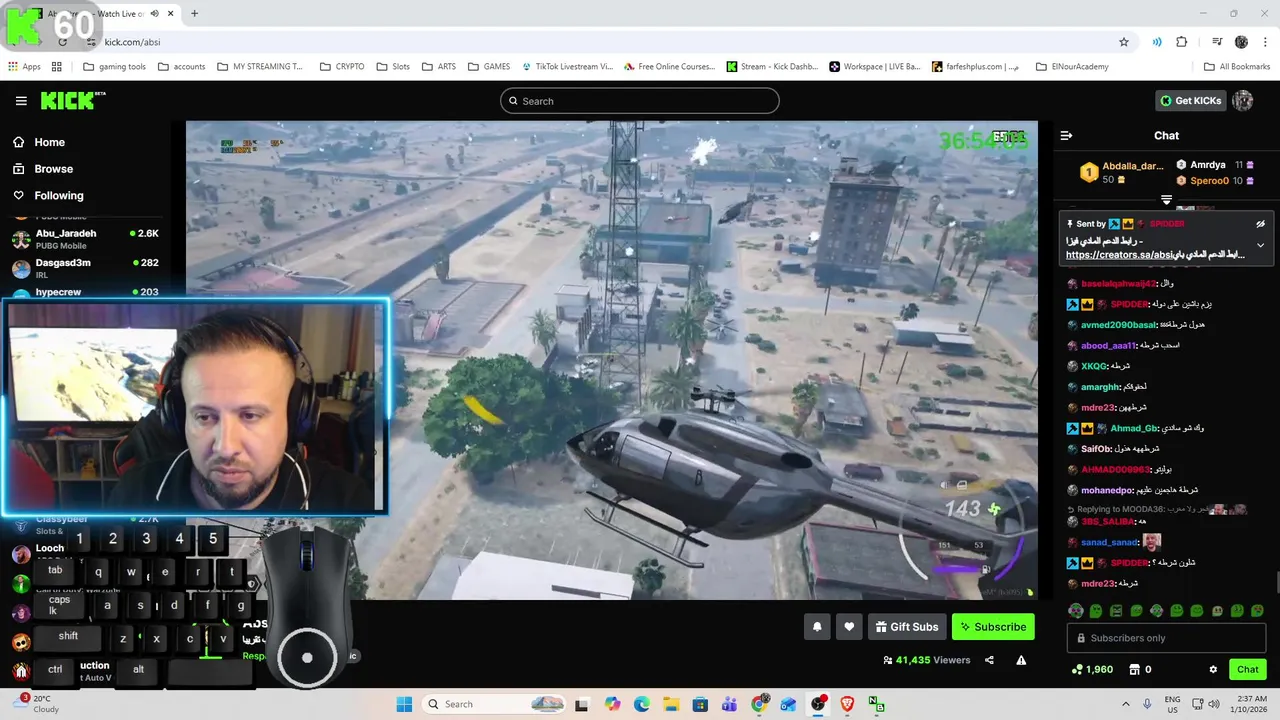1280x720 pixels.
Task: Open the KICKs balance 1,960
Action: click(x=1092, y=669)
